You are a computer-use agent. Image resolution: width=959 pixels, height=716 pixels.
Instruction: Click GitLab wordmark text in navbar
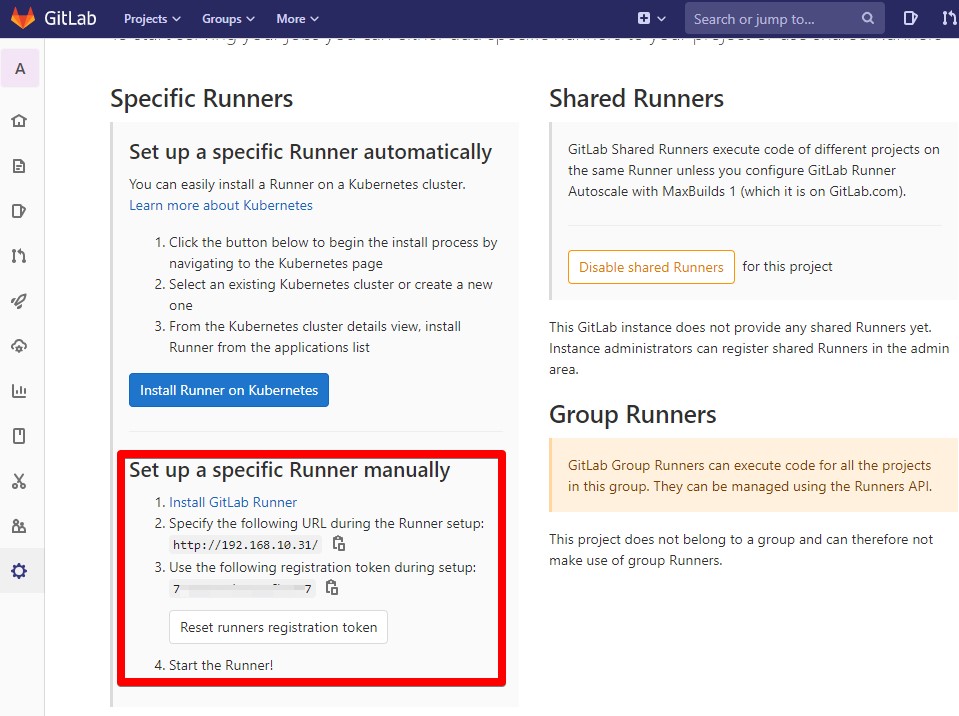(x=70, y=18)
